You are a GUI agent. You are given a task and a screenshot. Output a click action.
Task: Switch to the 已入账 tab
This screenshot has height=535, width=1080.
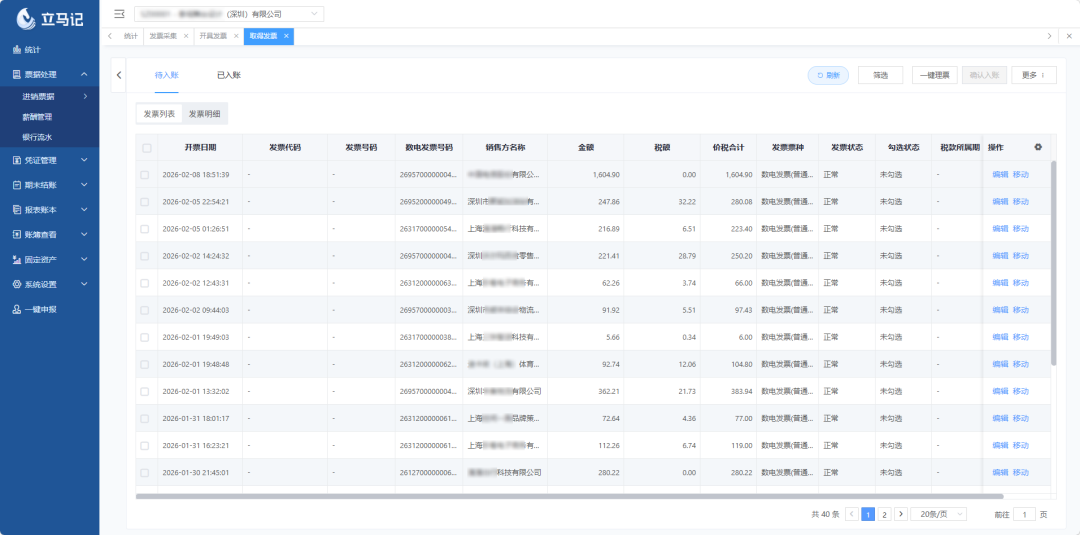point(228,75)
